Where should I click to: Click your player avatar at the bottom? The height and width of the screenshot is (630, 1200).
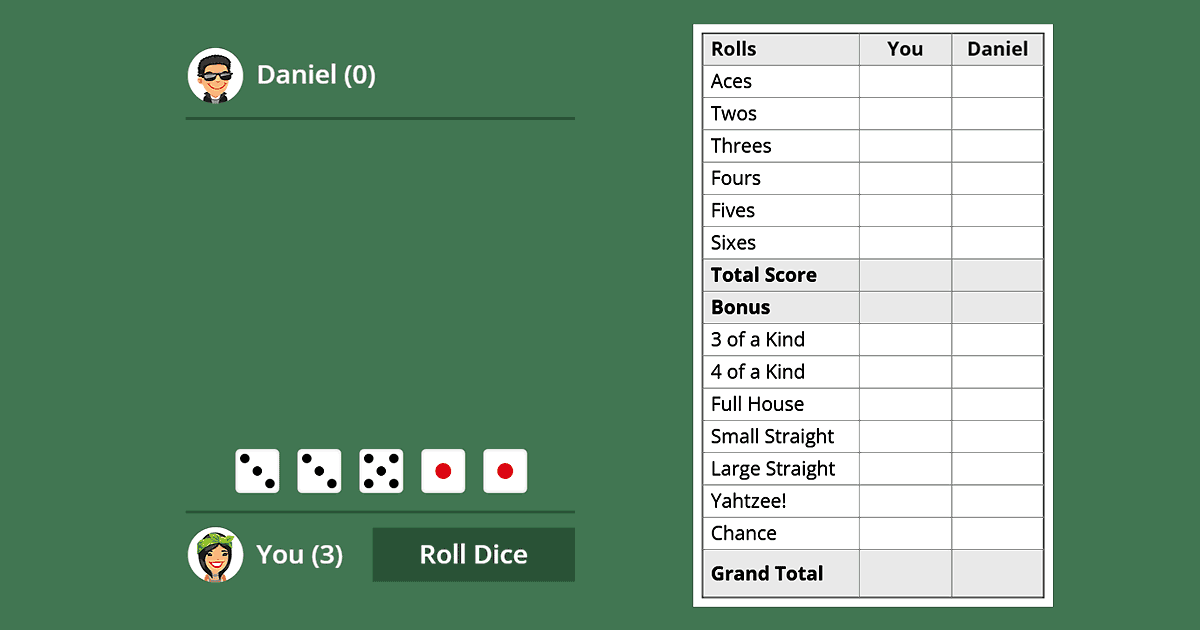tap(215, 555)
